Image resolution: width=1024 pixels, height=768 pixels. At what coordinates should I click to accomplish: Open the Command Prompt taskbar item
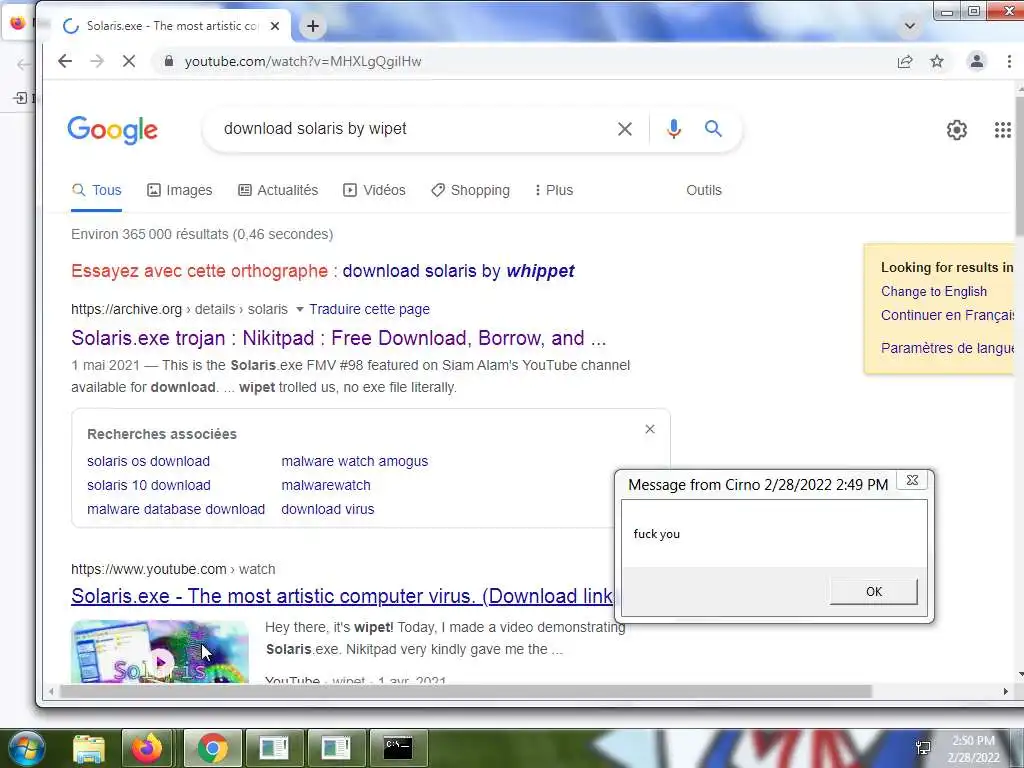click(398, 748)
